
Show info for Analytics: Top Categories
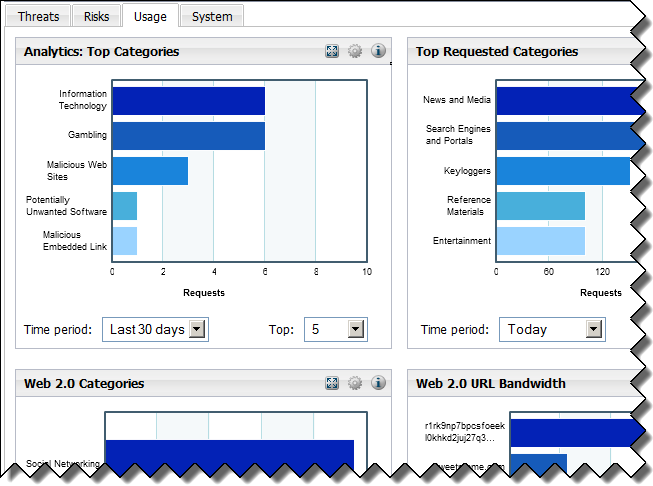pos(378,51)
